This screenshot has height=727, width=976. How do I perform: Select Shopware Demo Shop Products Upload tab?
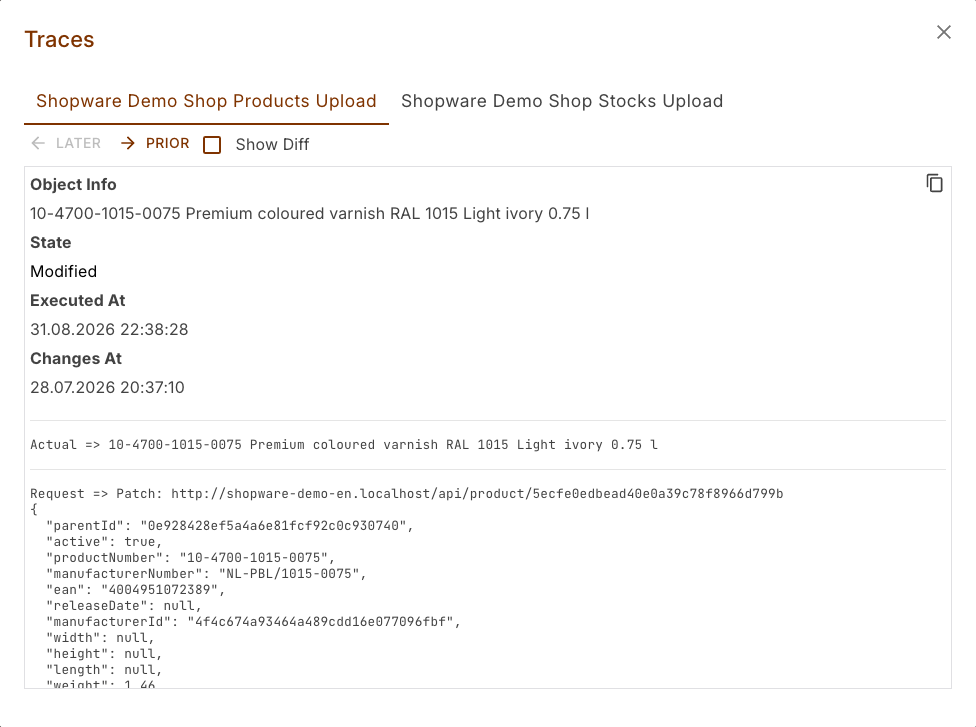tap(206, 101)
